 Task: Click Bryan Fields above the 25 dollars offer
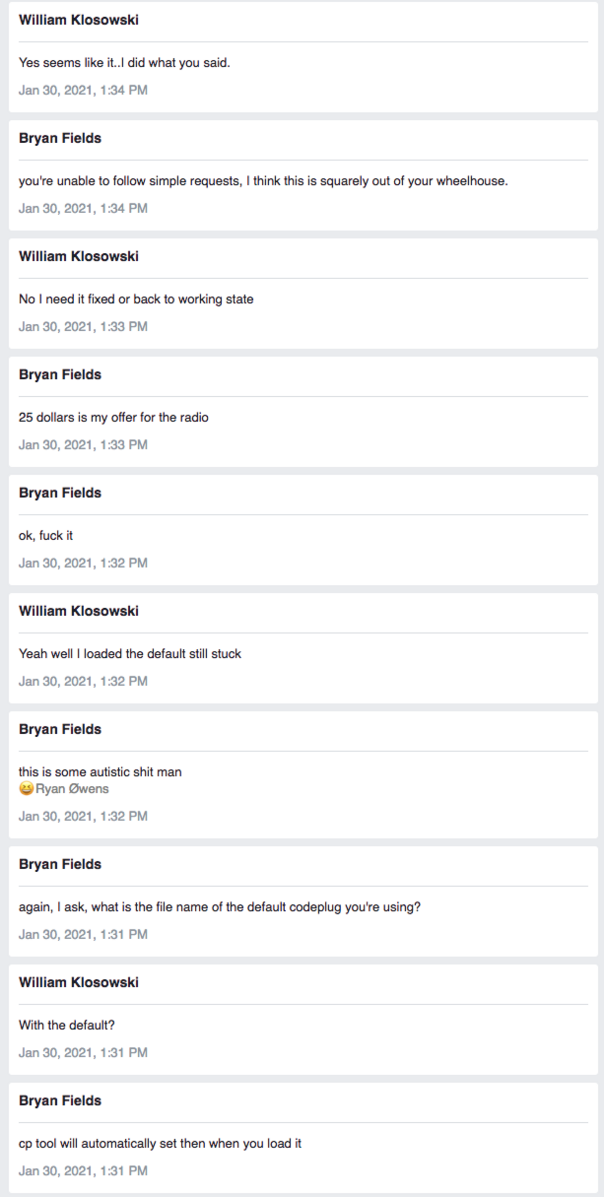coord(60,375)
